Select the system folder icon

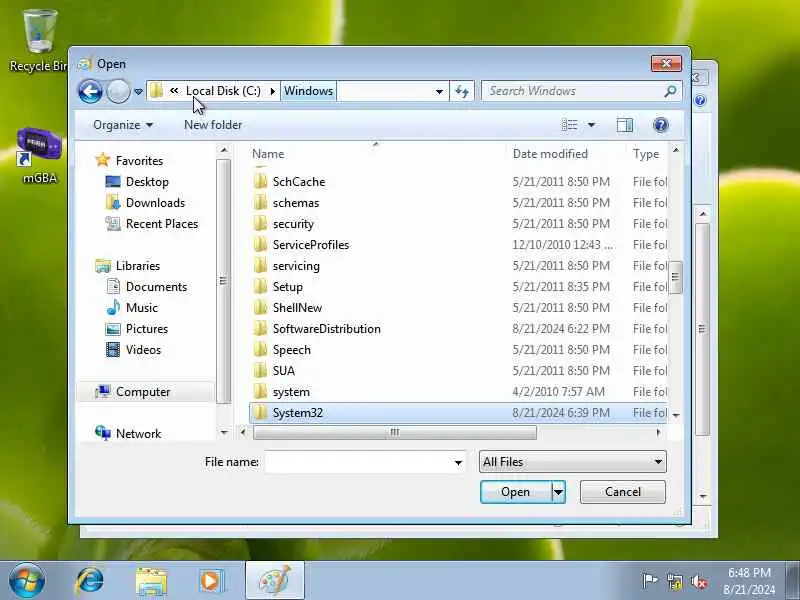click(x=260, y=392)
